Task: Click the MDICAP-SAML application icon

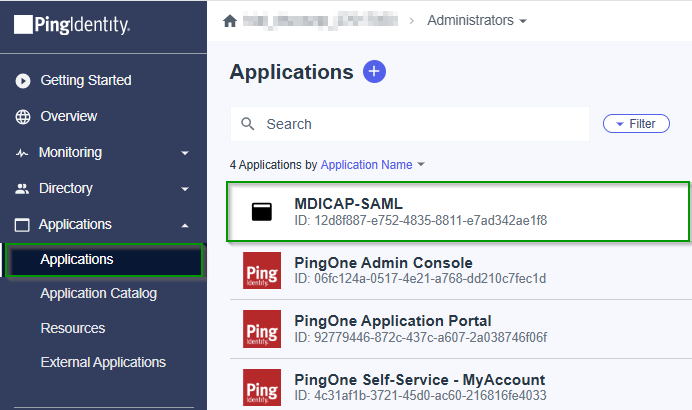Action: (x=262, y=212)
